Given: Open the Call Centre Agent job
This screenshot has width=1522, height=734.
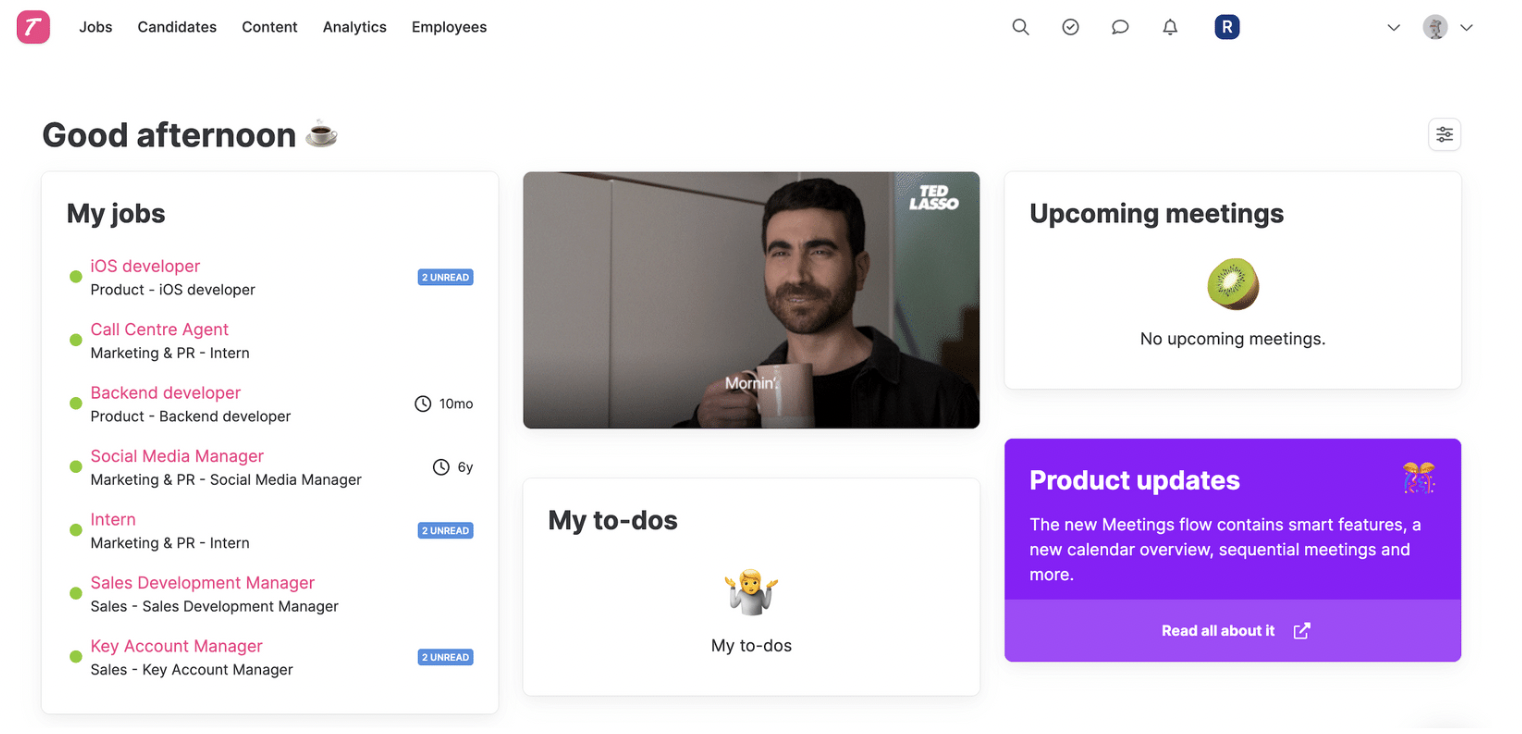Looking at the screenshot, I should (x=159, y=329).
